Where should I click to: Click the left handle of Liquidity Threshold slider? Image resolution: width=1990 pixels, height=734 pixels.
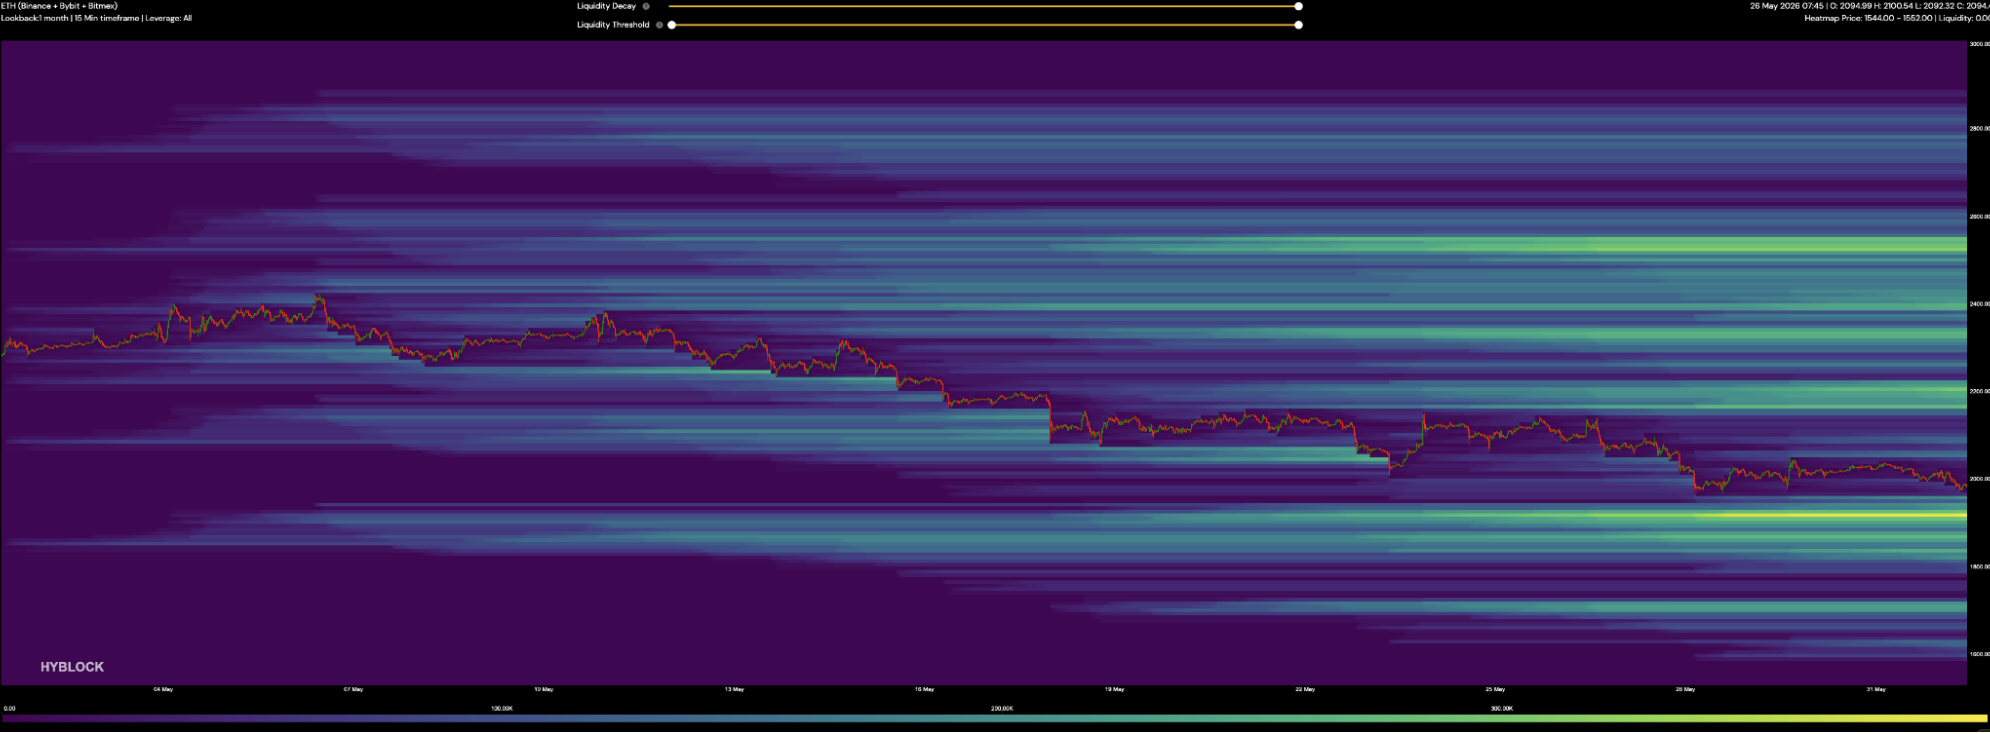point(672,25)
